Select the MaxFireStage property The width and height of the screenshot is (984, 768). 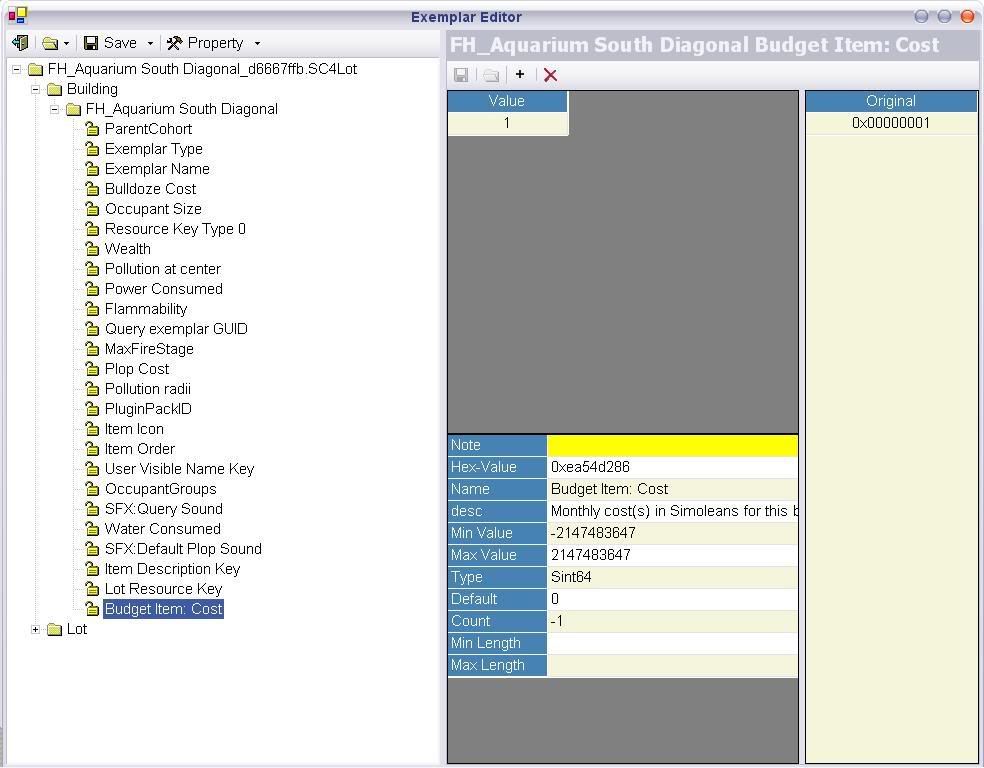click(x=149, y=349)
